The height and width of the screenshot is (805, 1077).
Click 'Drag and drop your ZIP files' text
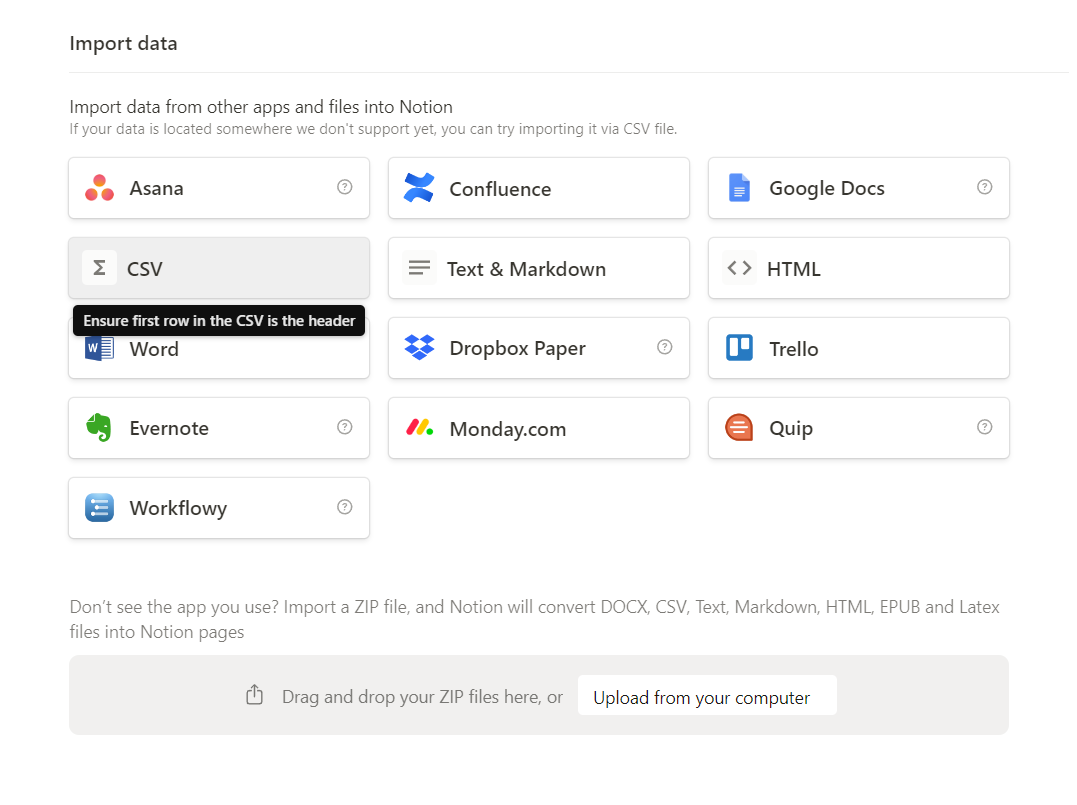point(422,696)
